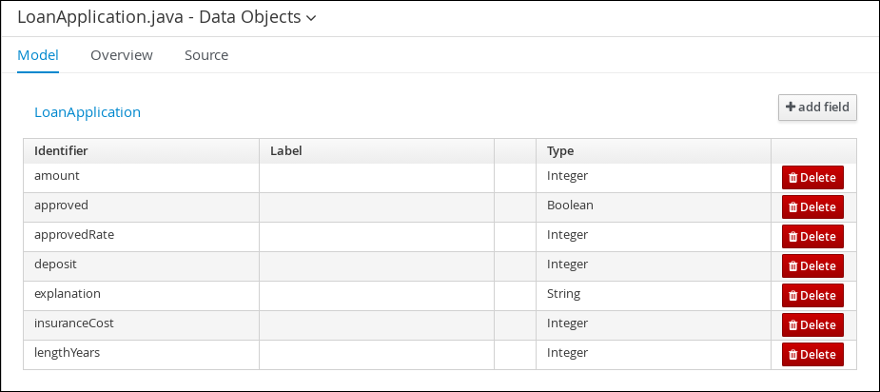The height and width of the screenshot is (392, 880).
Task: Delete the approved field
Action: (x=813, y=207)
